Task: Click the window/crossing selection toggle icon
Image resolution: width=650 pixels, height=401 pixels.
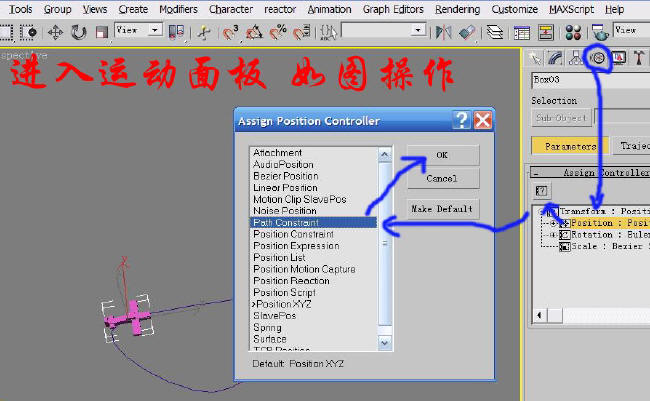Action: (x=28, y=32)
